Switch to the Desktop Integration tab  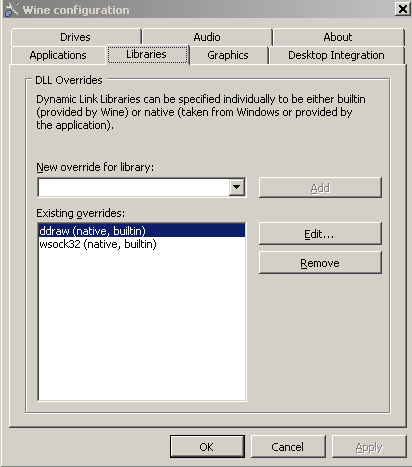336,55
